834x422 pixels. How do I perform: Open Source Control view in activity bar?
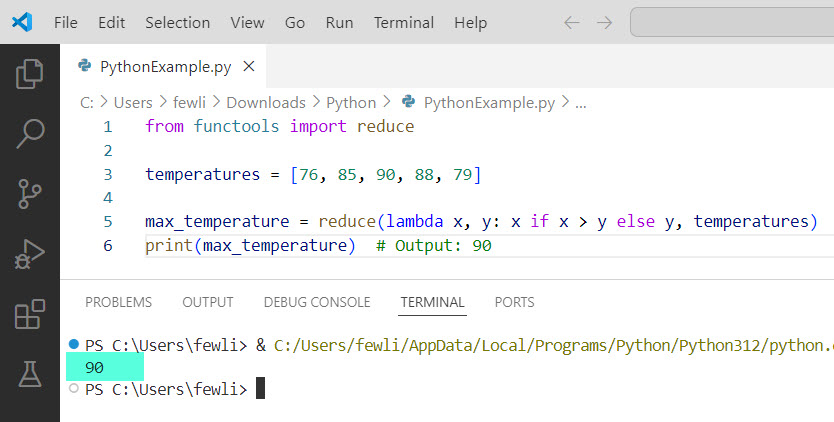[x=30, y=193]
